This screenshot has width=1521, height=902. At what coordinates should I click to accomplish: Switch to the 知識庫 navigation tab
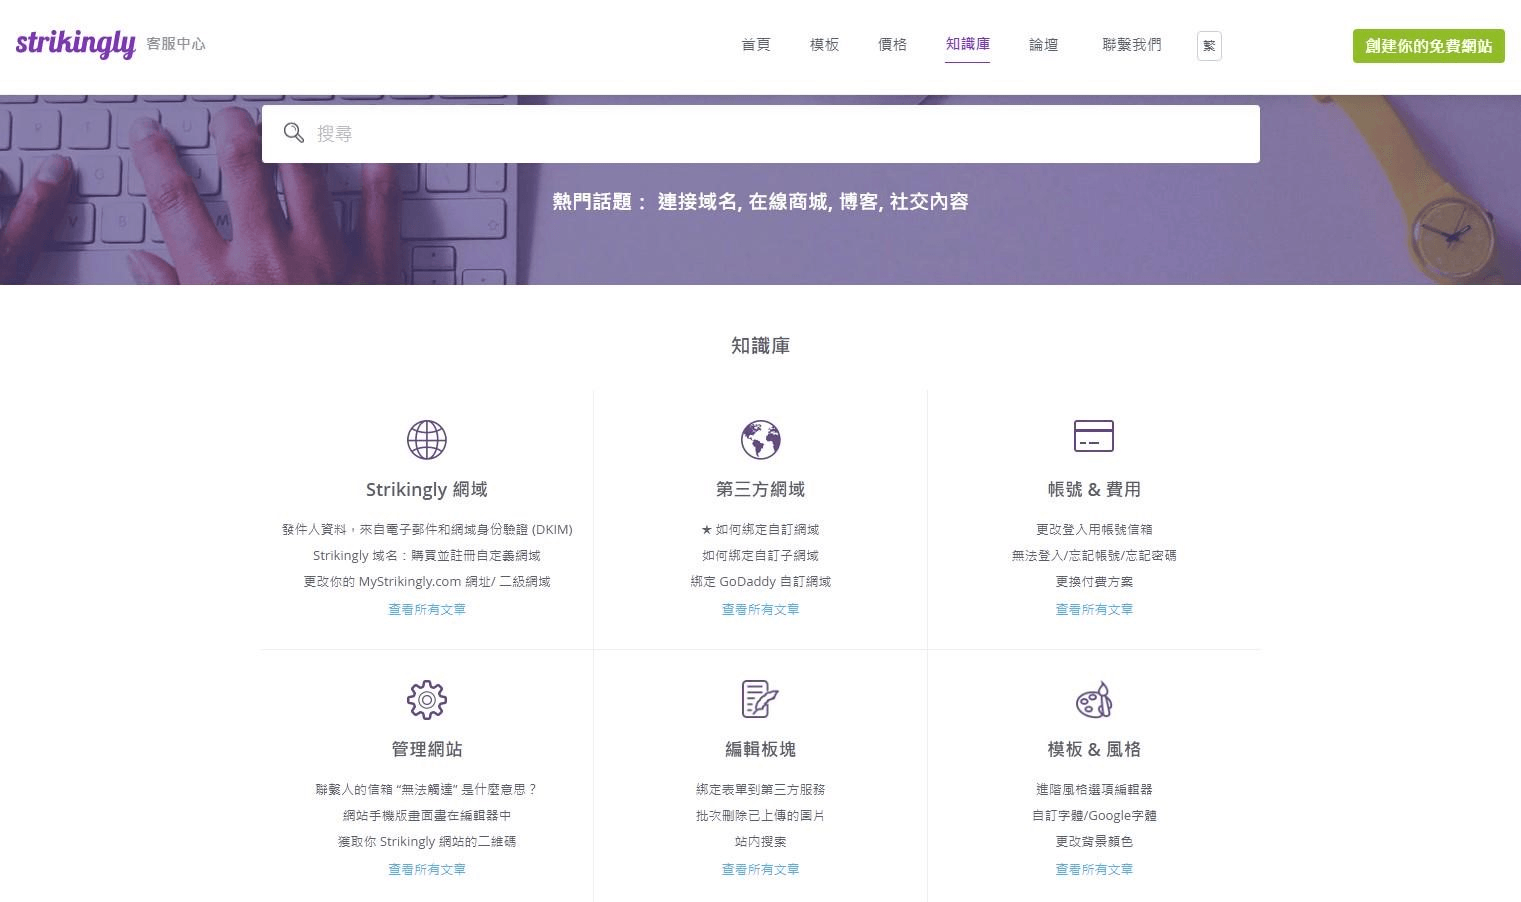(x=967, y=44)
